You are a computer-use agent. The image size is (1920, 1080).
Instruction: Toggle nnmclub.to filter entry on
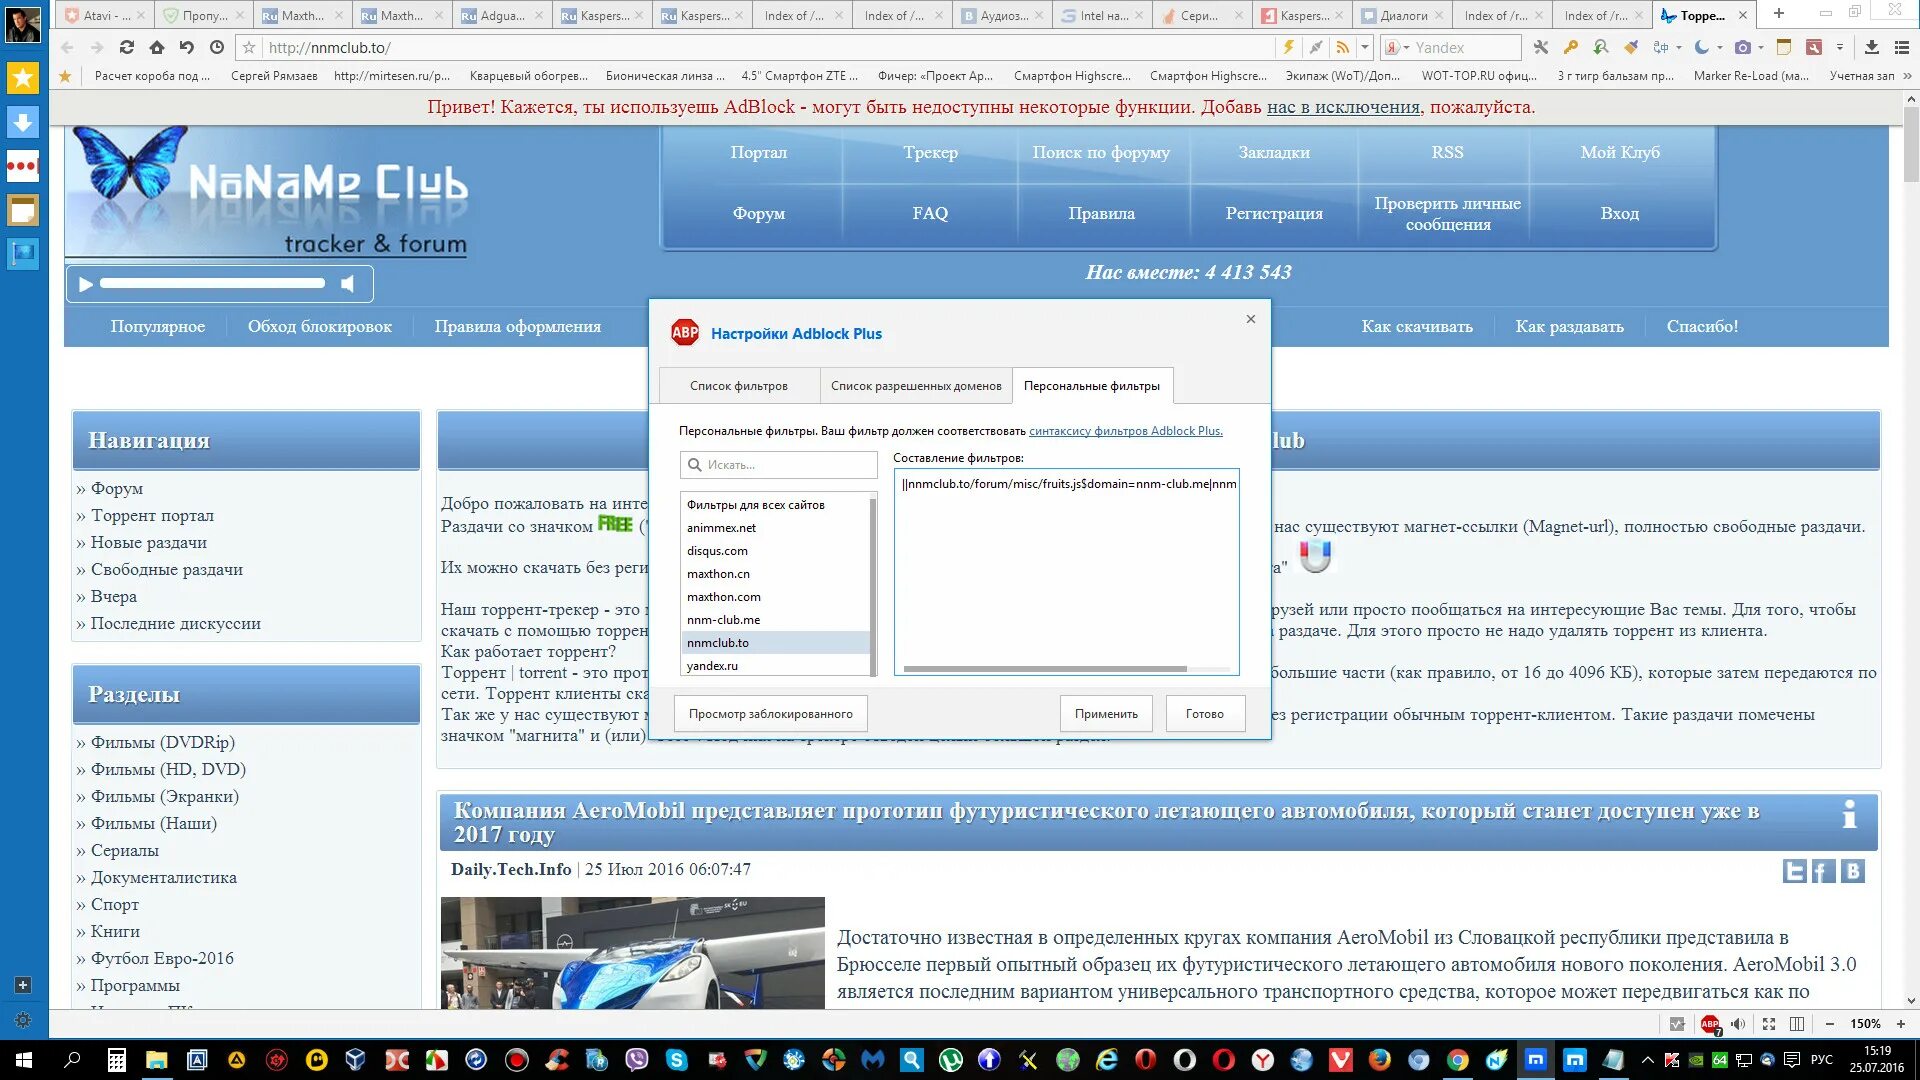point(773,642)
